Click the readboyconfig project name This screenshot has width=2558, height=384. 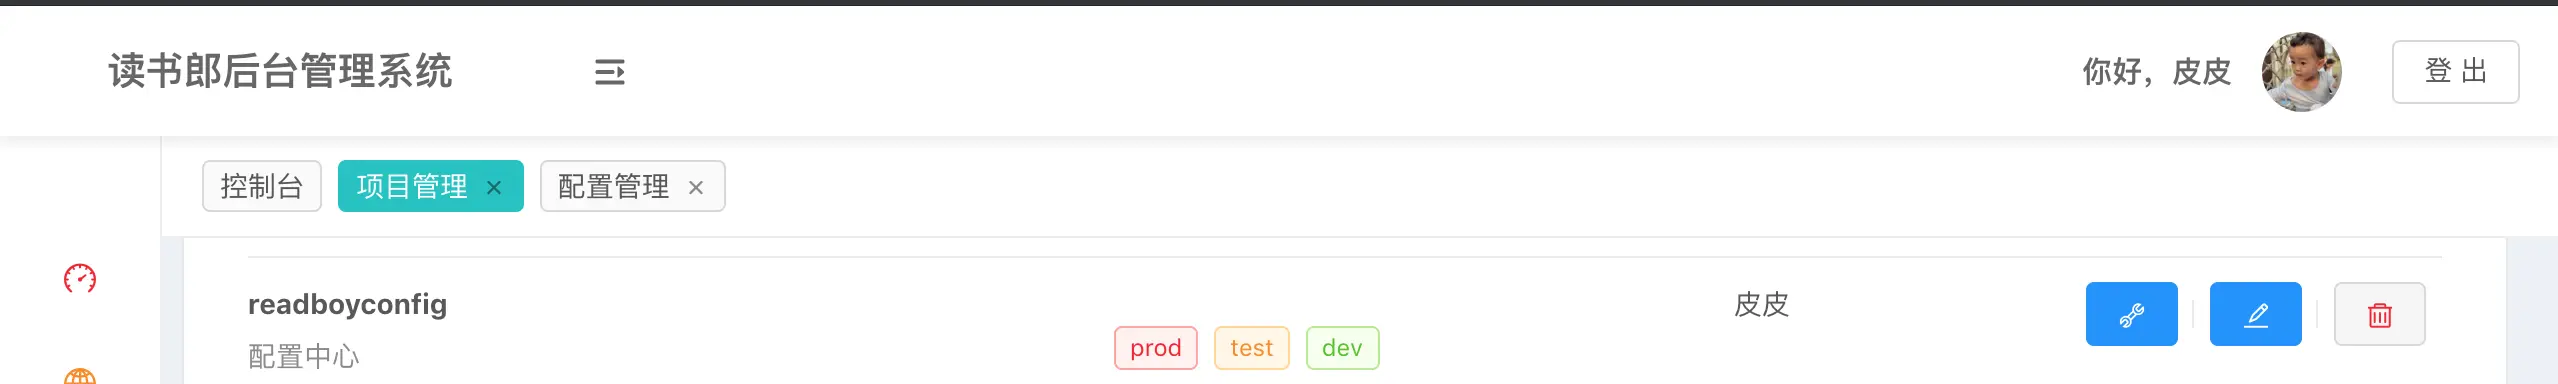pos(347,304)
